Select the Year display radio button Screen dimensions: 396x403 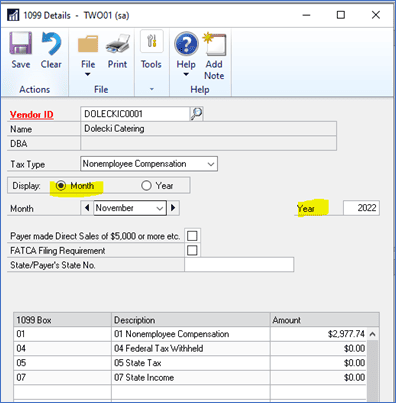click(x=146, y=185)
